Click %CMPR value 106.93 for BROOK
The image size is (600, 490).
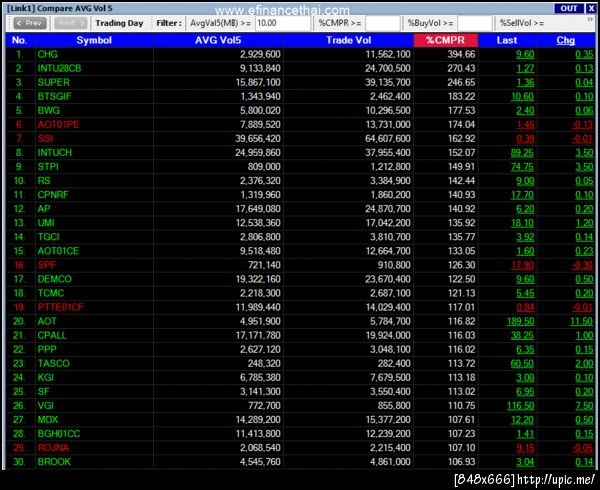(461, 462)
